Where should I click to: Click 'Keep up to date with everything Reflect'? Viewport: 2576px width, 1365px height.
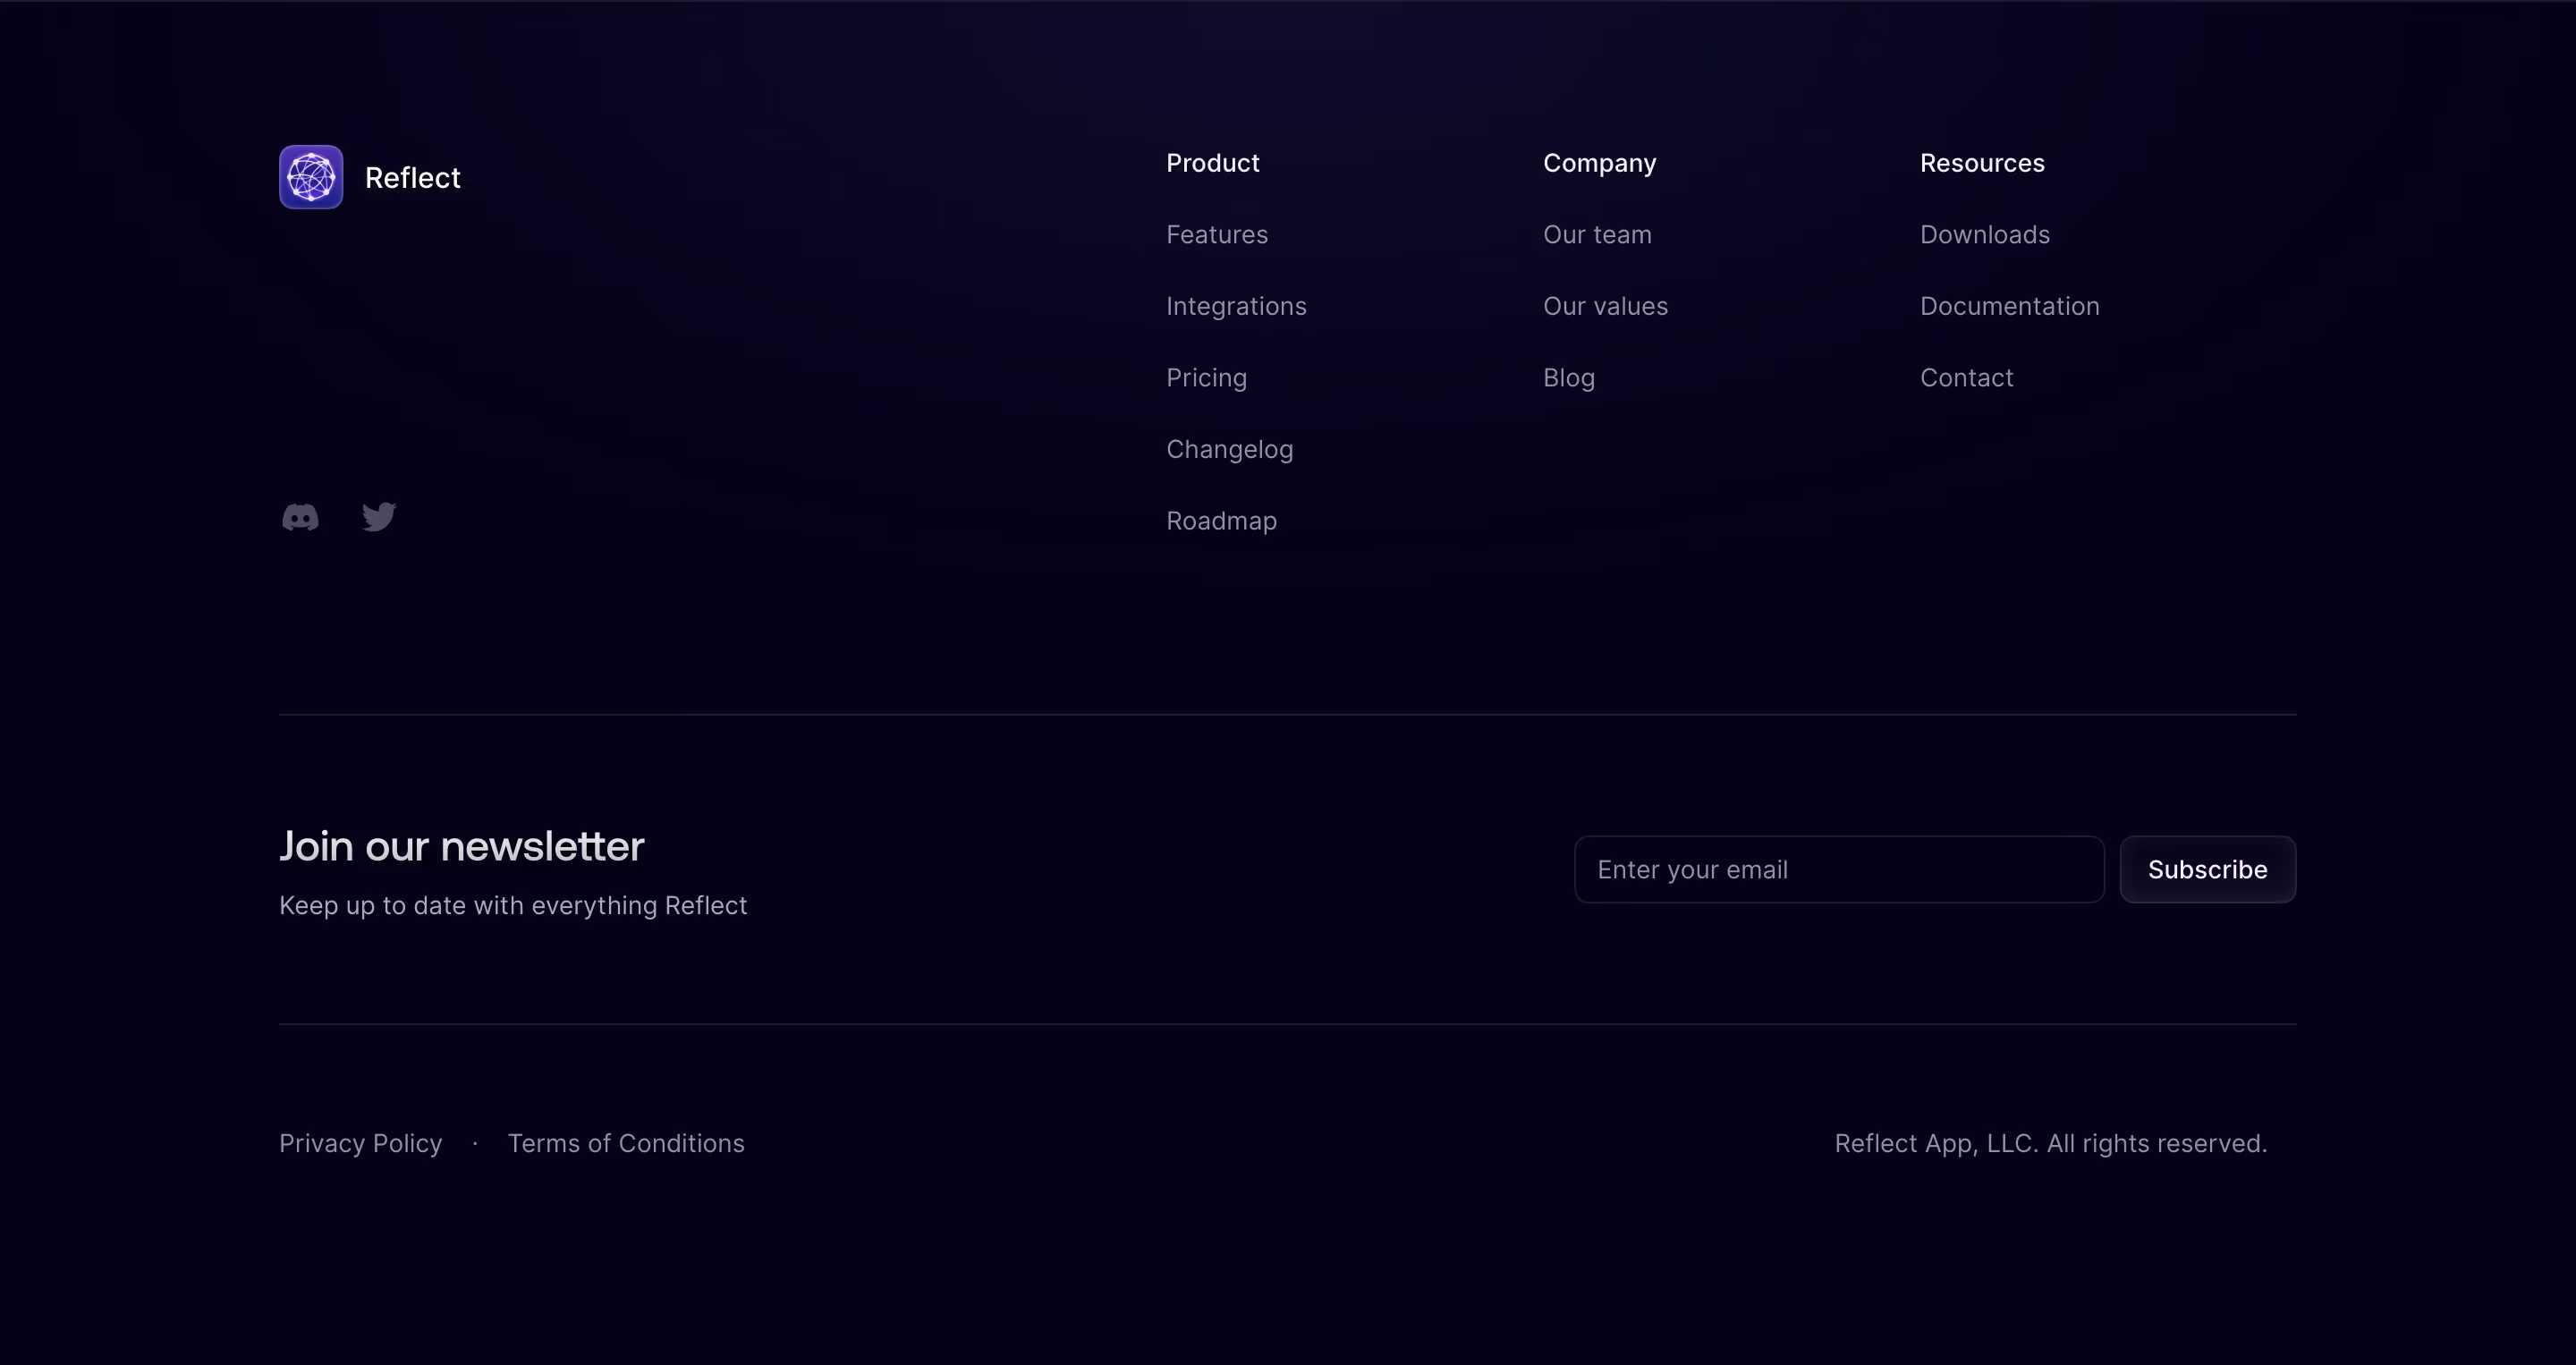(513, 905)
